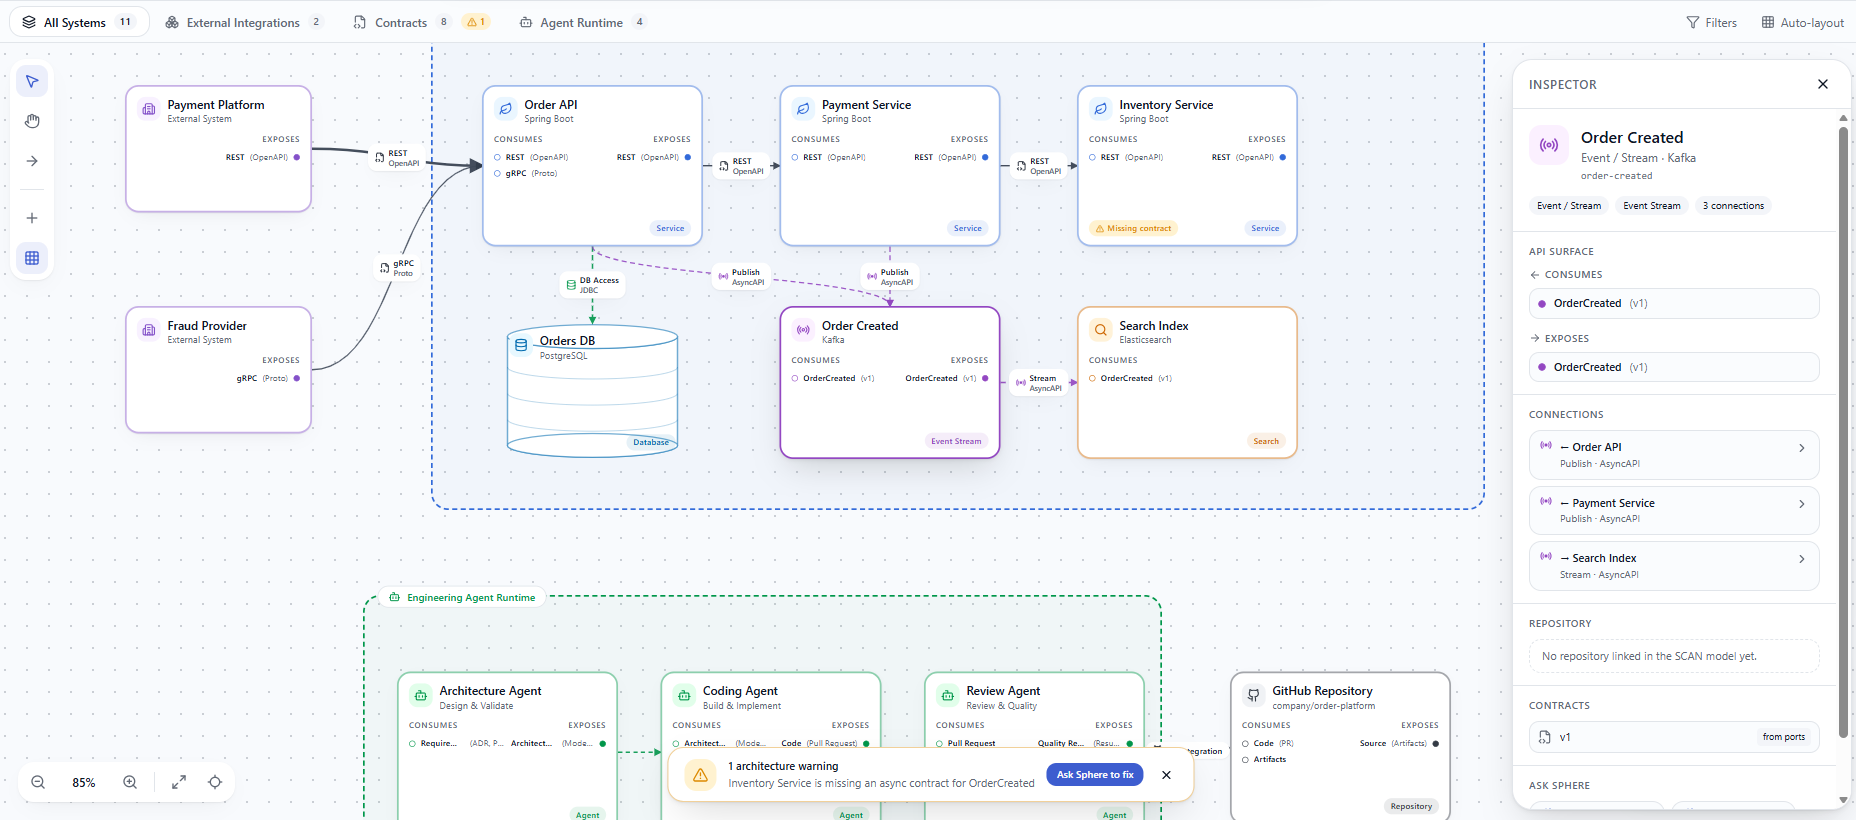This screenshot has width=1856, height=820.
Task: Select the Inventory Service node icon
Action: tap(1101, 109)
